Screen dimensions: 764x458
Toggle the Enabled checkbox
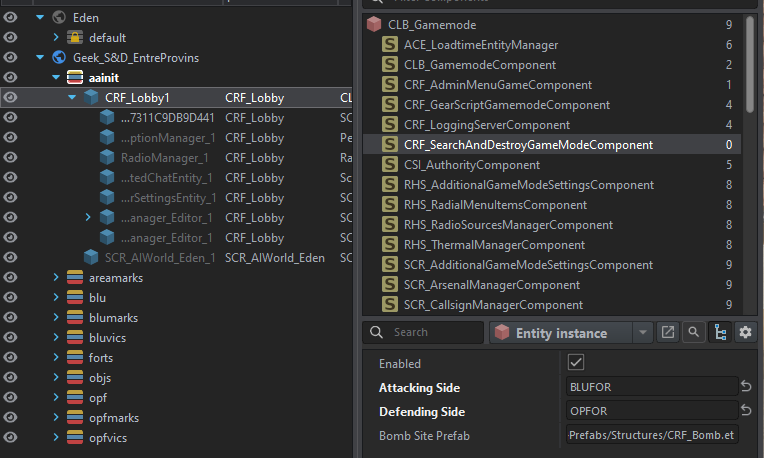click(575, 362)
